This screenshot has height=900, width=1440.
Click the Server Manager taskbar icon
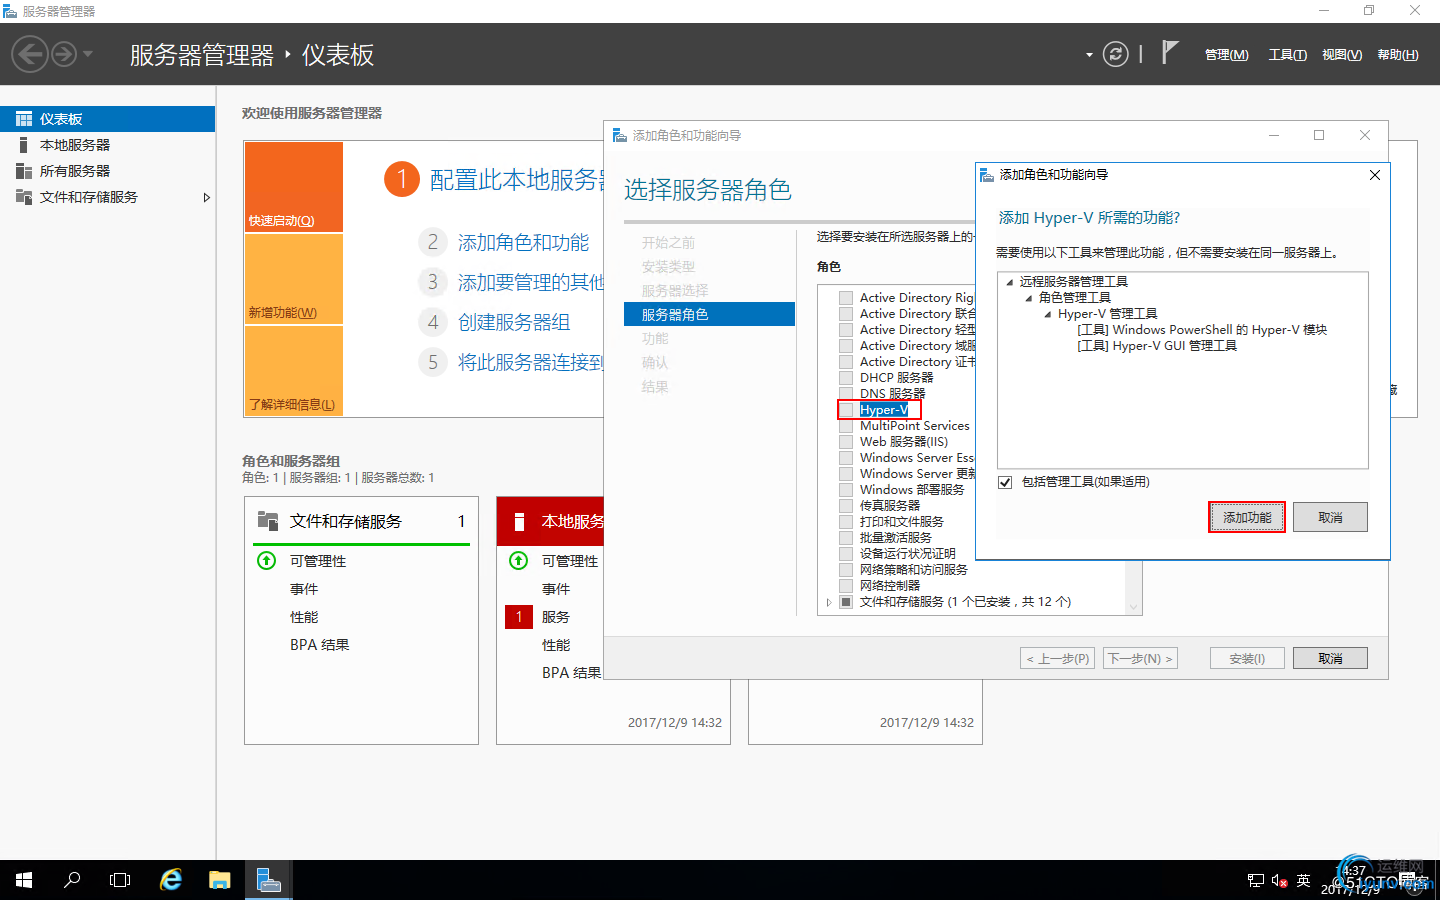click(268, 880)
